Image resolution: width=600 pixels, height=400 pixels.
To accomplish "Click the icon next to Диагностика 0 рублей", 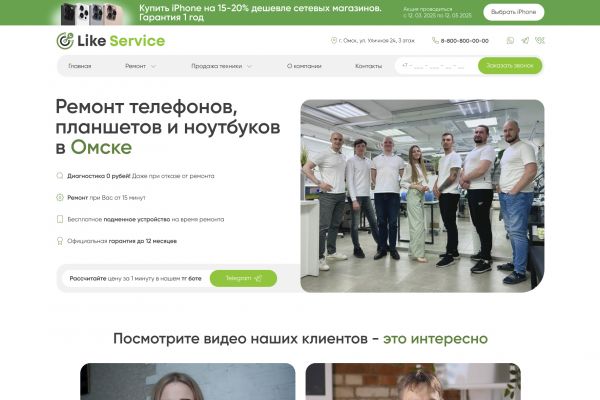I will pyautogui.click(x=60, y=176).
